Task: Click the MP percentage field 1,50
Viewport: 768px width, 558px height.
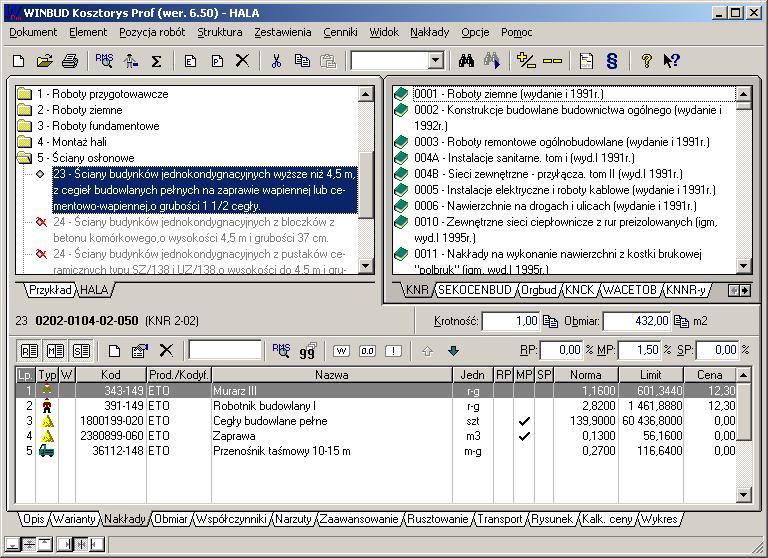Action: pyautogui.click(x=639, y=350)
